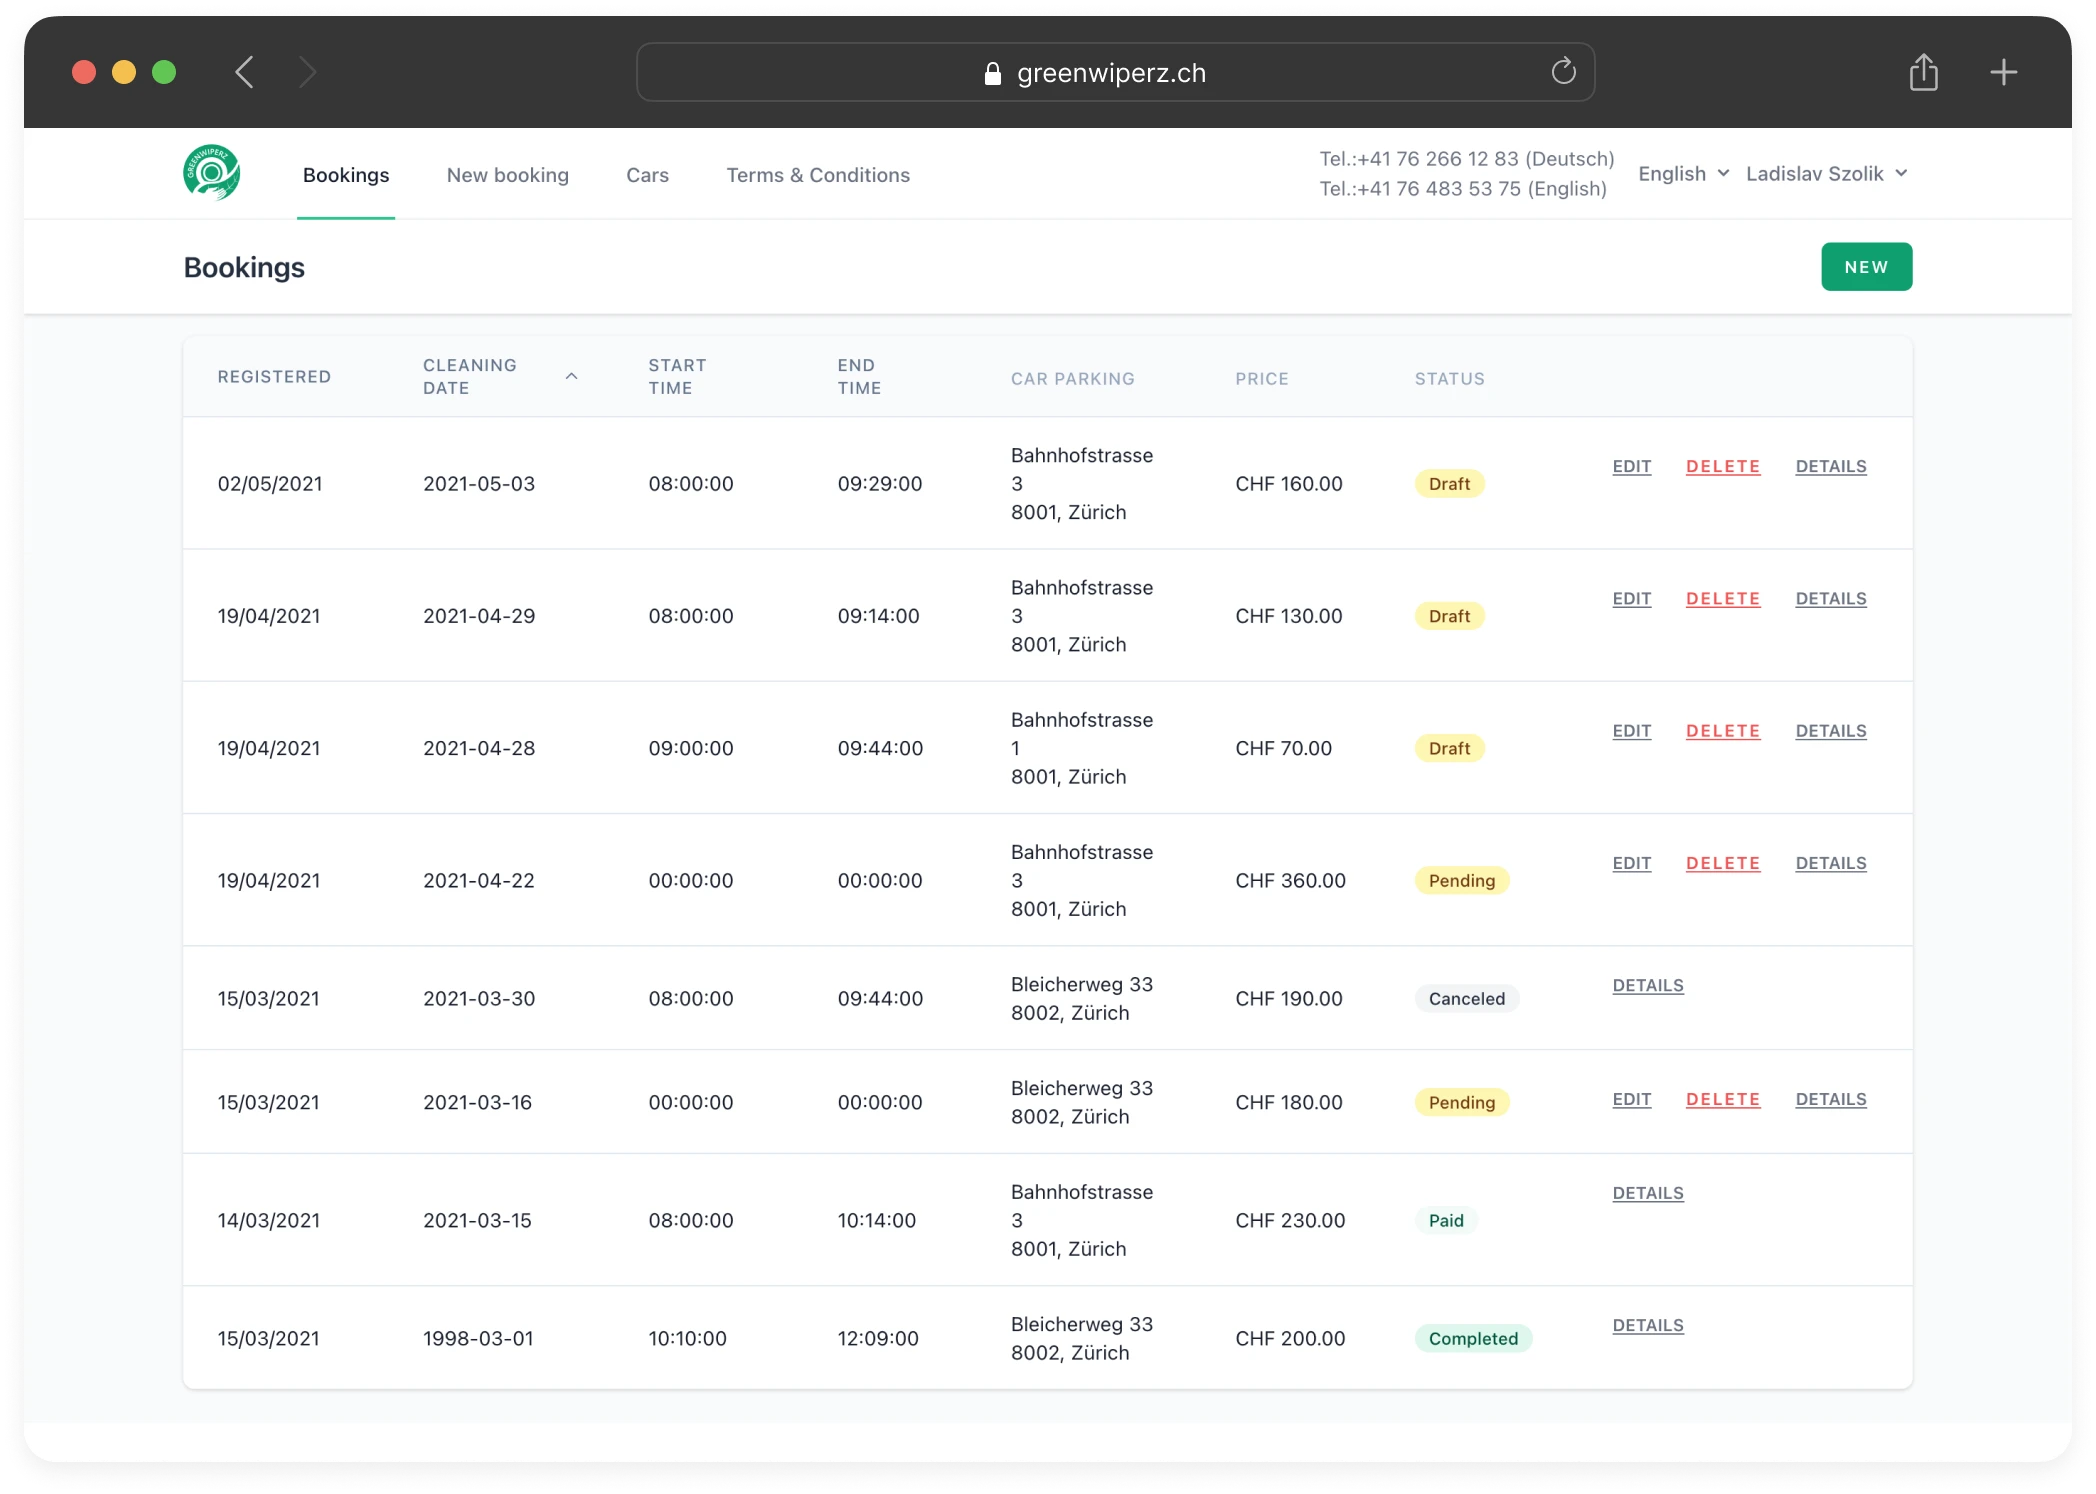View details of 2021-04-28 booking

coord(1830,731)
